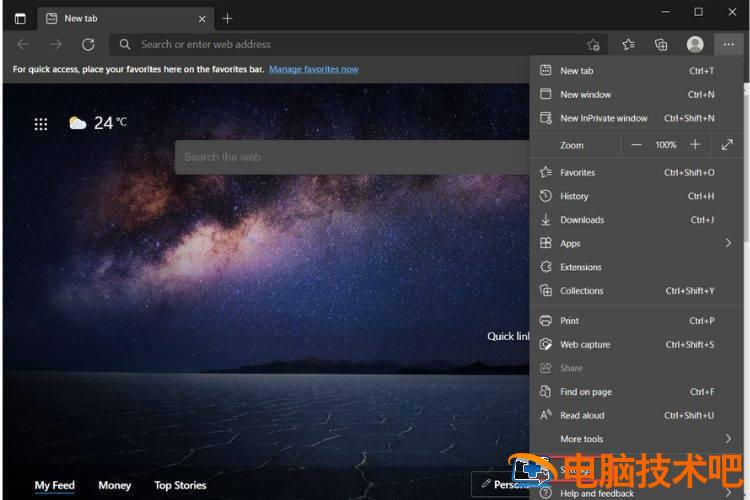The width and height of the screenshot is (750, 500).
Task: Select New tab in the menu
Action: pyautogui.click(x=637, y=71)
